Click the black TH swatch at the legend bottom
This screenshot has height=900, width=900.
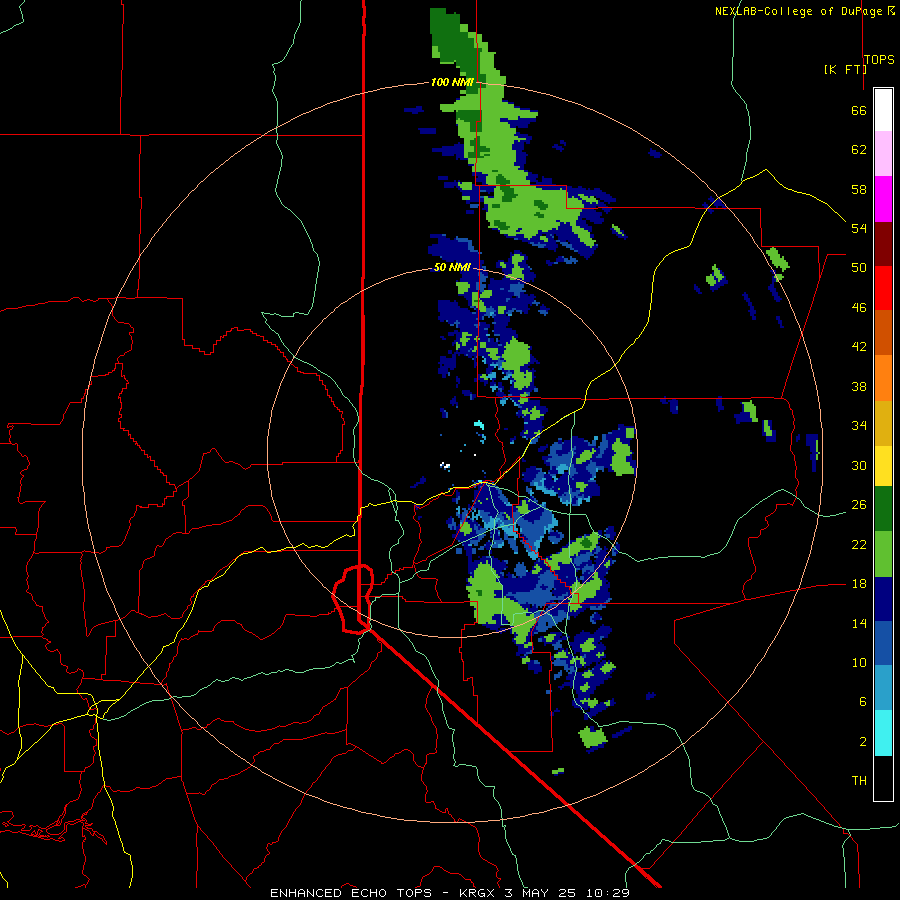pos(883,778)
